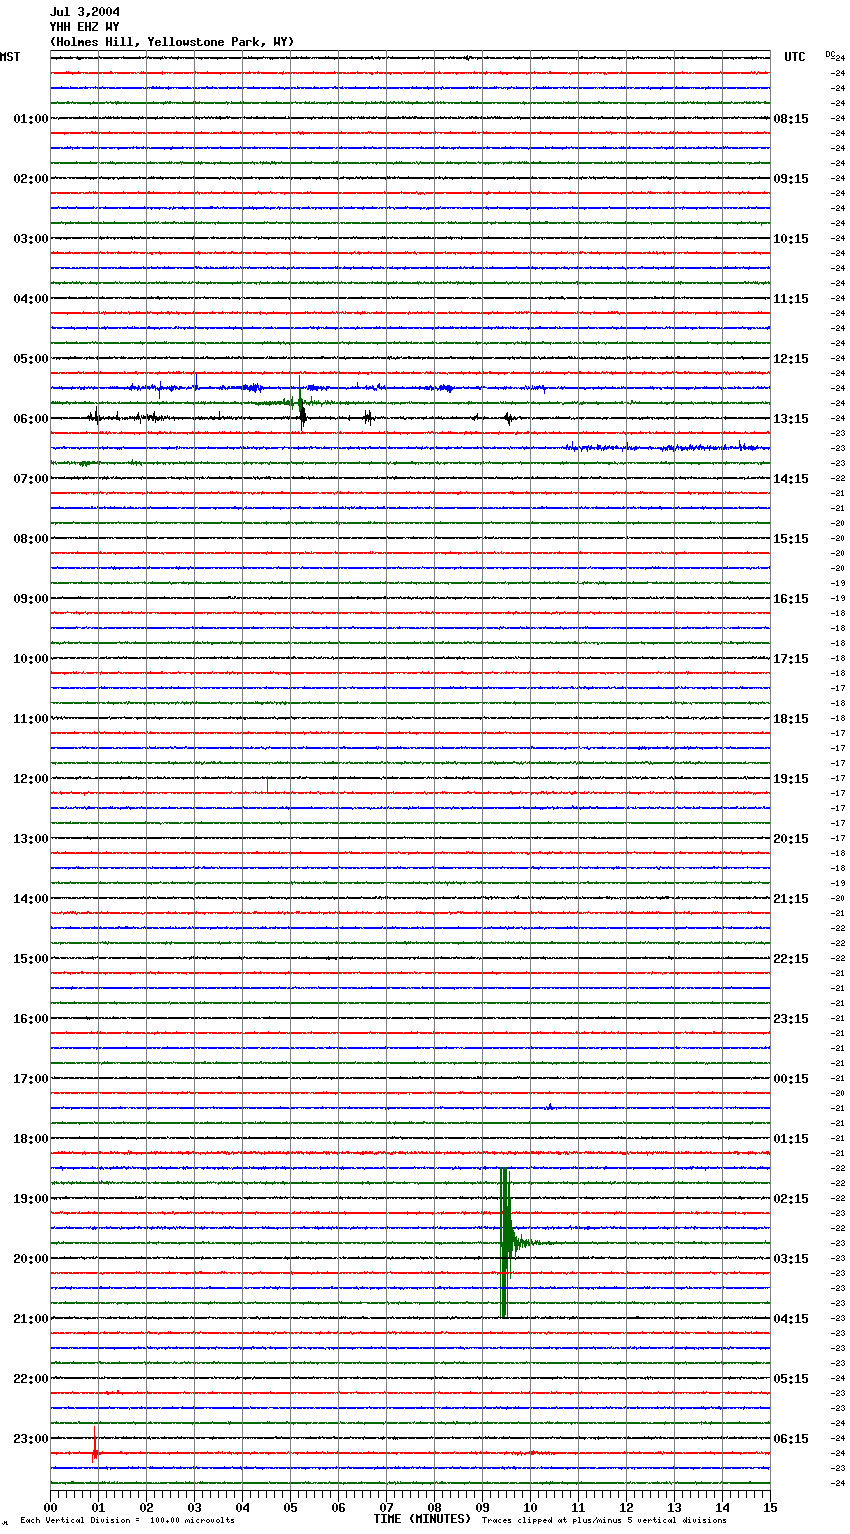Click the 09:15 UTC time label
Viewport: 850px width, 1534px height.
(791, 179)
